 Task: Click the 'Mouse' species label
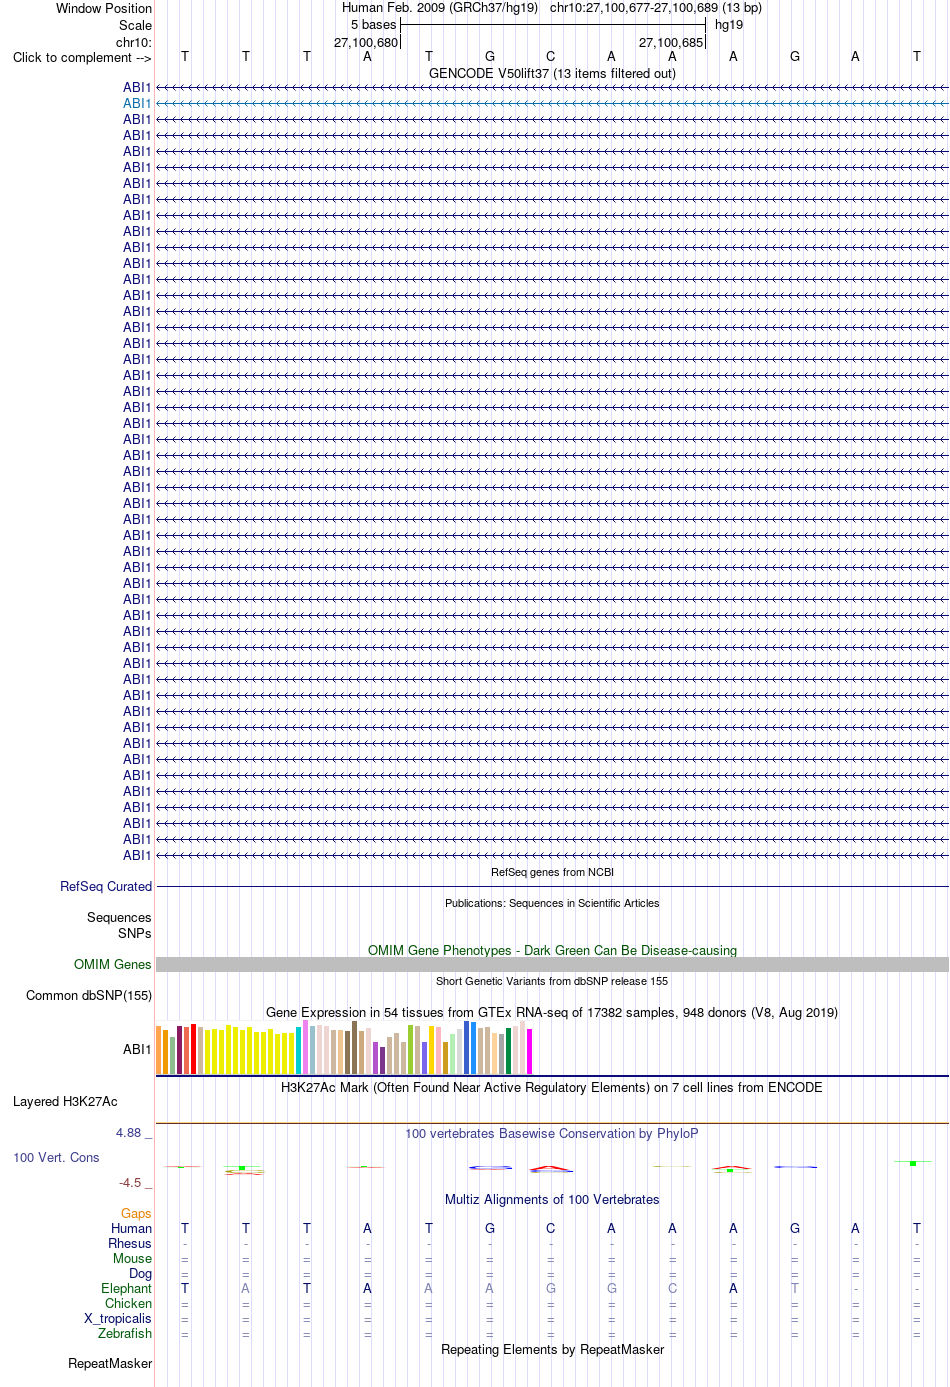[133, 1258]
